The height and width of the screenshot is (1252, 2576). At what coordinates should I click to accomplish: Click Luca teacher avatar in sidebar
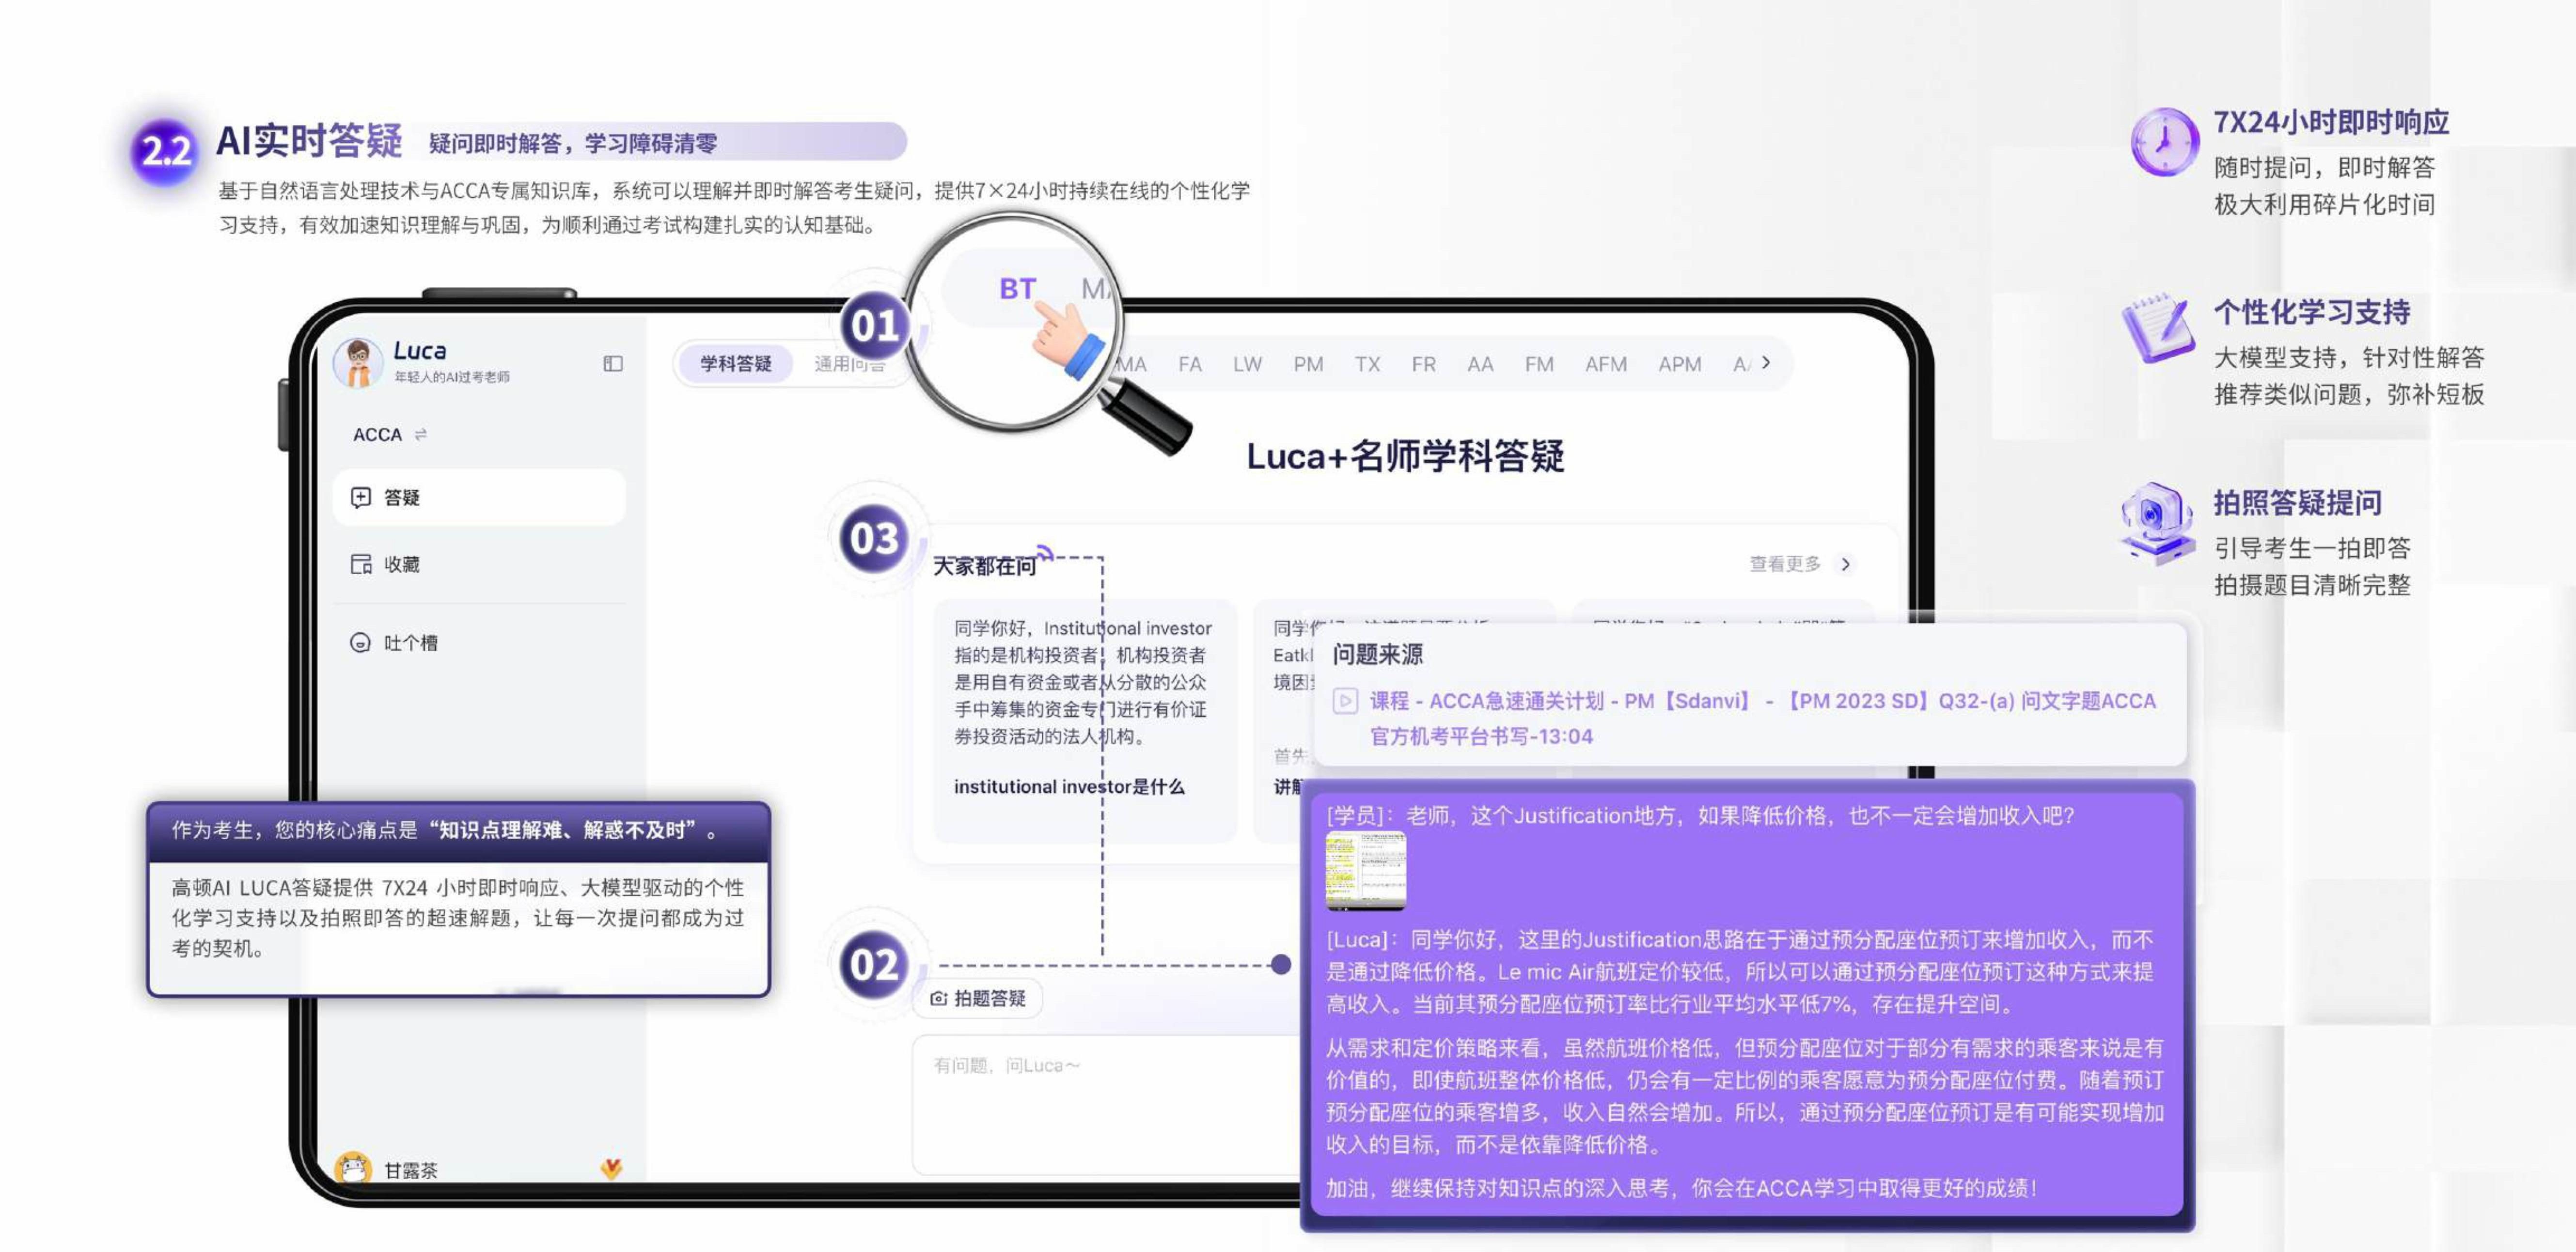[358, 362]
